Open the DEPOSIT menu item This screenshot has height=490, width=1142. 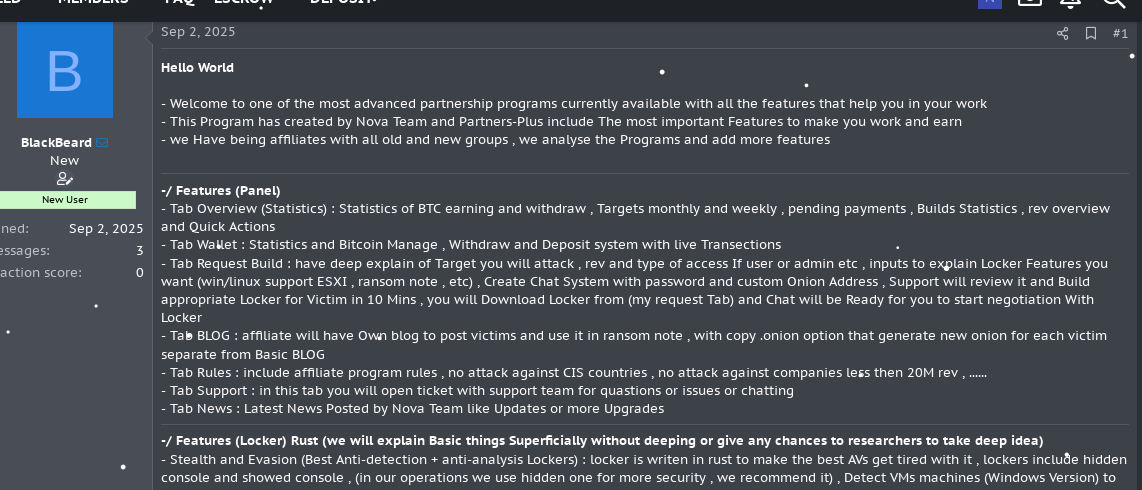pos(343,3)
